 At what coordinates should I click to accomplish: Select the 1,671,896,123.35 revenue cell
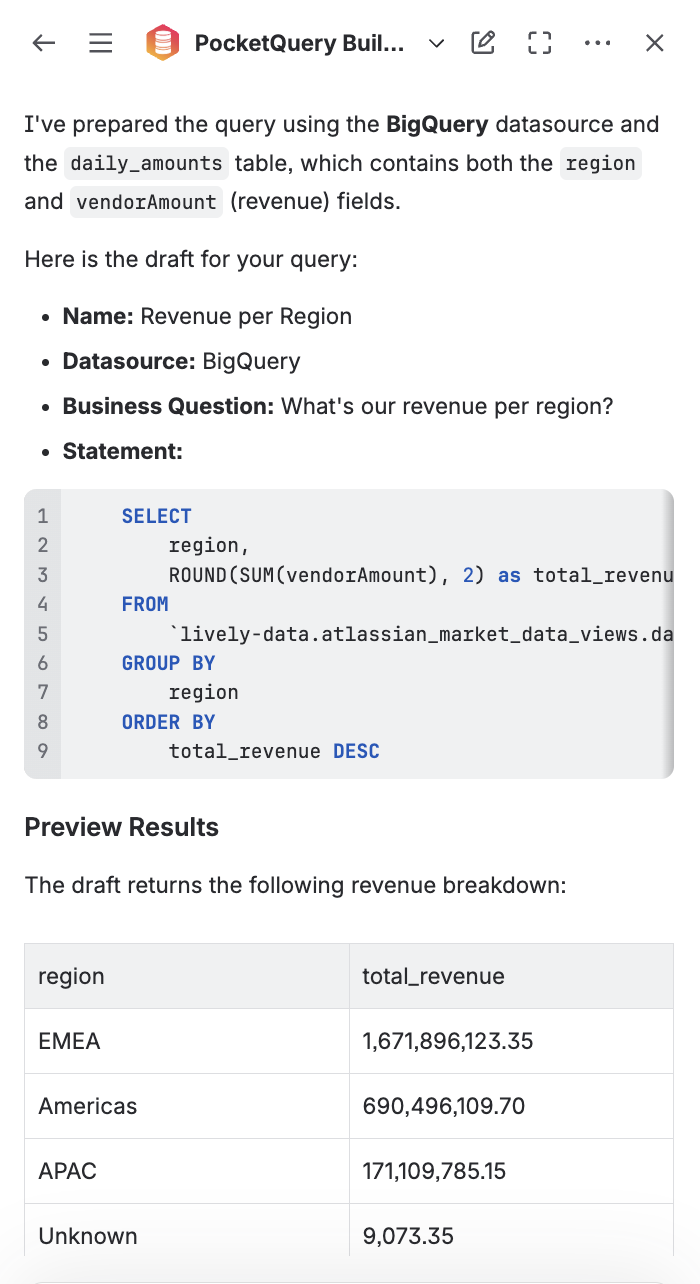(x=511, y=1041)
